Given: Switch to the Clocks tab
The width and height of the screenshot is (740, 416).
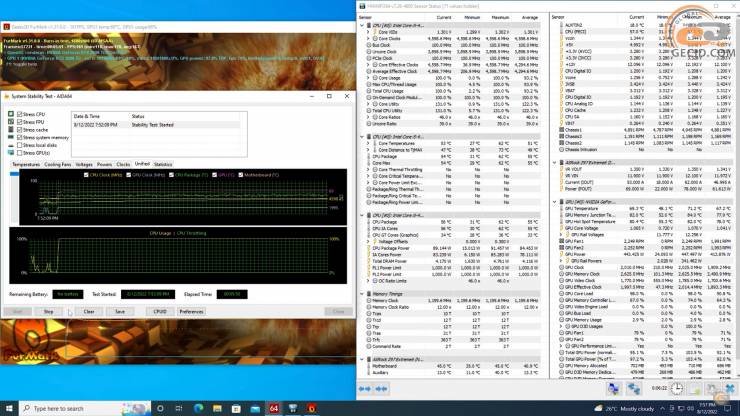Looking at the screenshot, I should tap(123, 164).
